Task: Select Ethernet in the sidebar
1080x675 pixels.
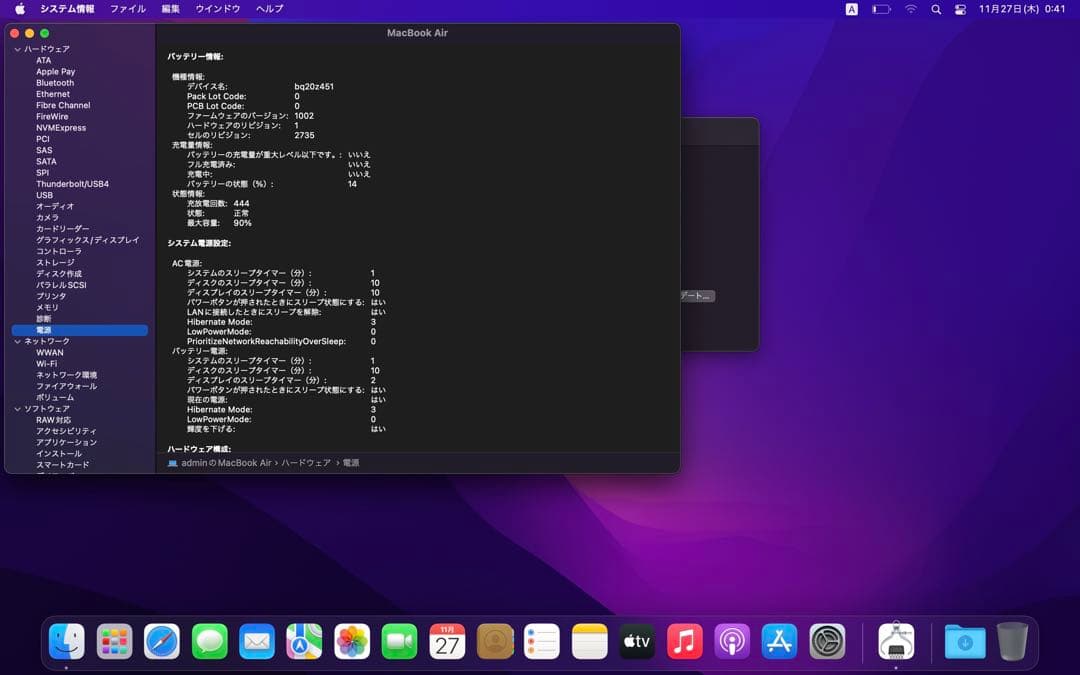Action: point(53,94)
